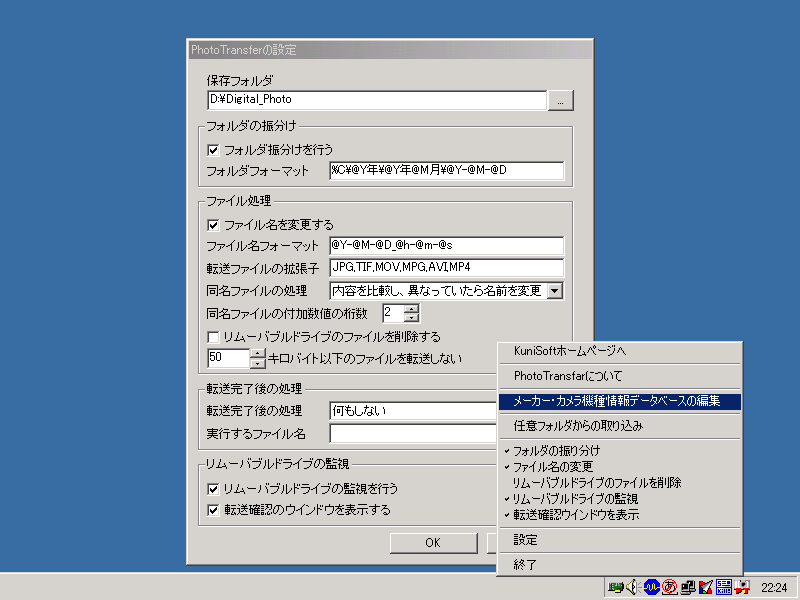Choose メーカー・カメラ機種情報データベースの編集 menu item

[x=620, y=401]
